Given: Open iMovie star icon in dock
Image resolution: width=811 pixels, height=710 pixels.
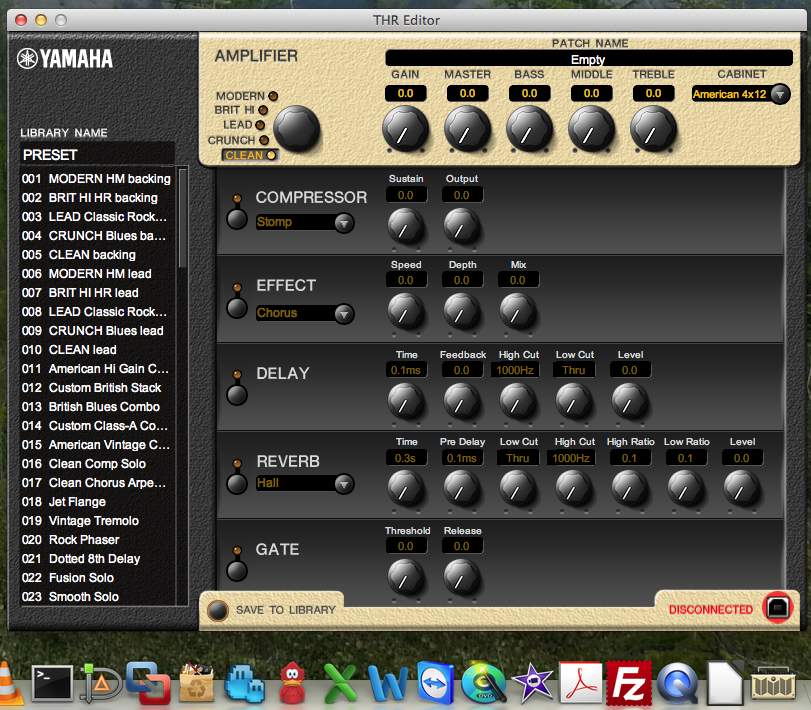Looking at the screenshot, I should pos(532,684).
